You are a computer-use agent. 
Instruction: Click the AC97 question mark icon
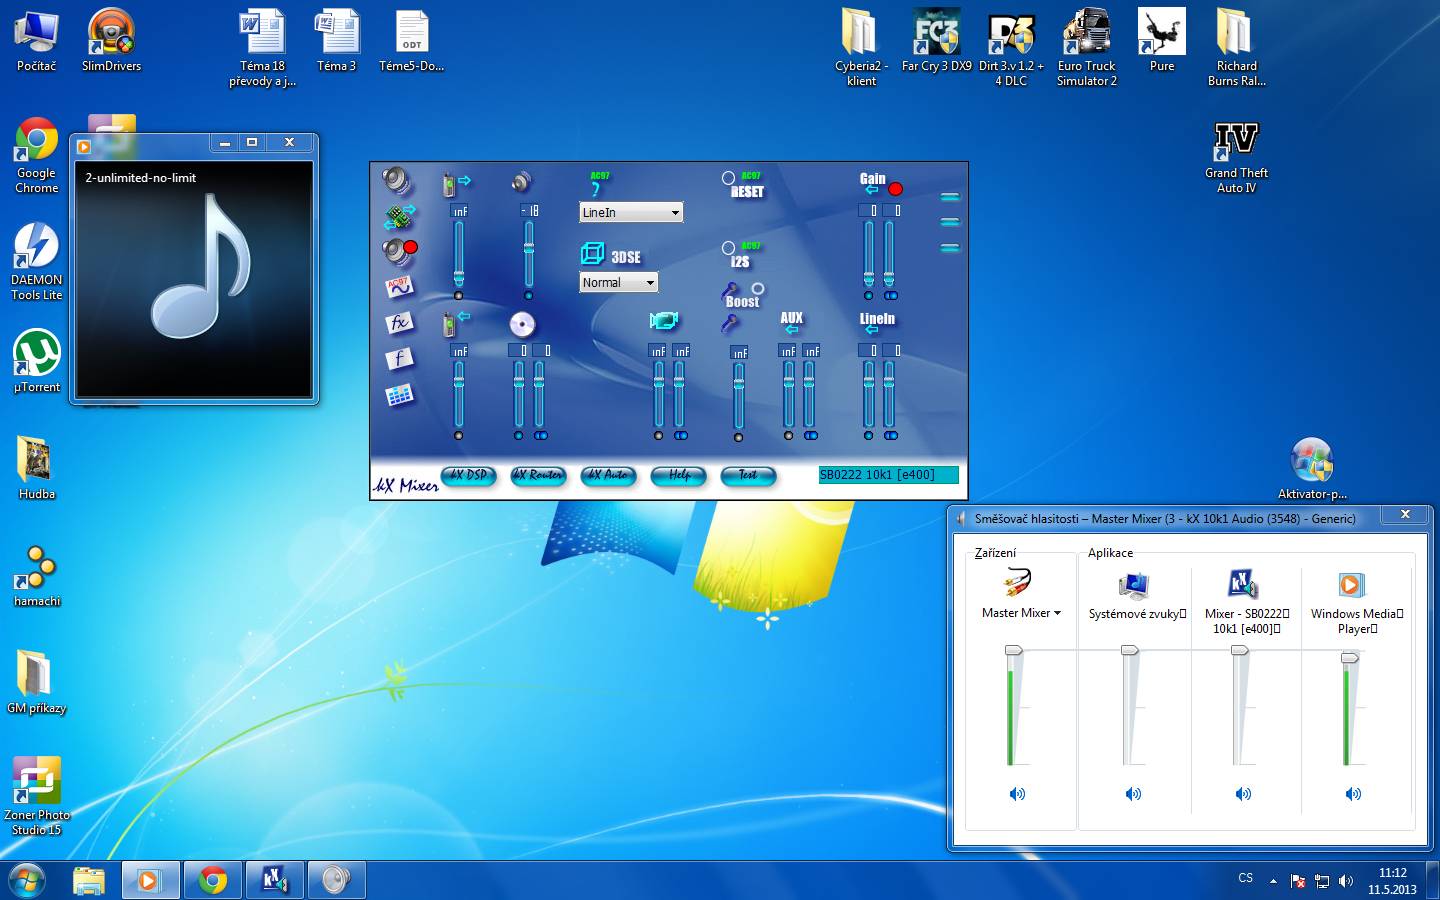(x=598, y=183)
